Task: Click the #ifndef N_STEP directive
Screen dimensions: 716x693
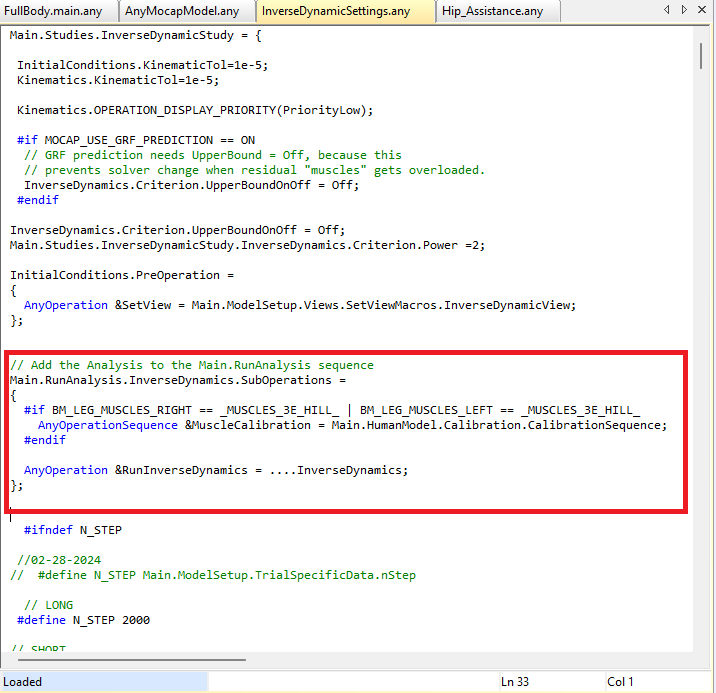Action: [x=73, y=530]
